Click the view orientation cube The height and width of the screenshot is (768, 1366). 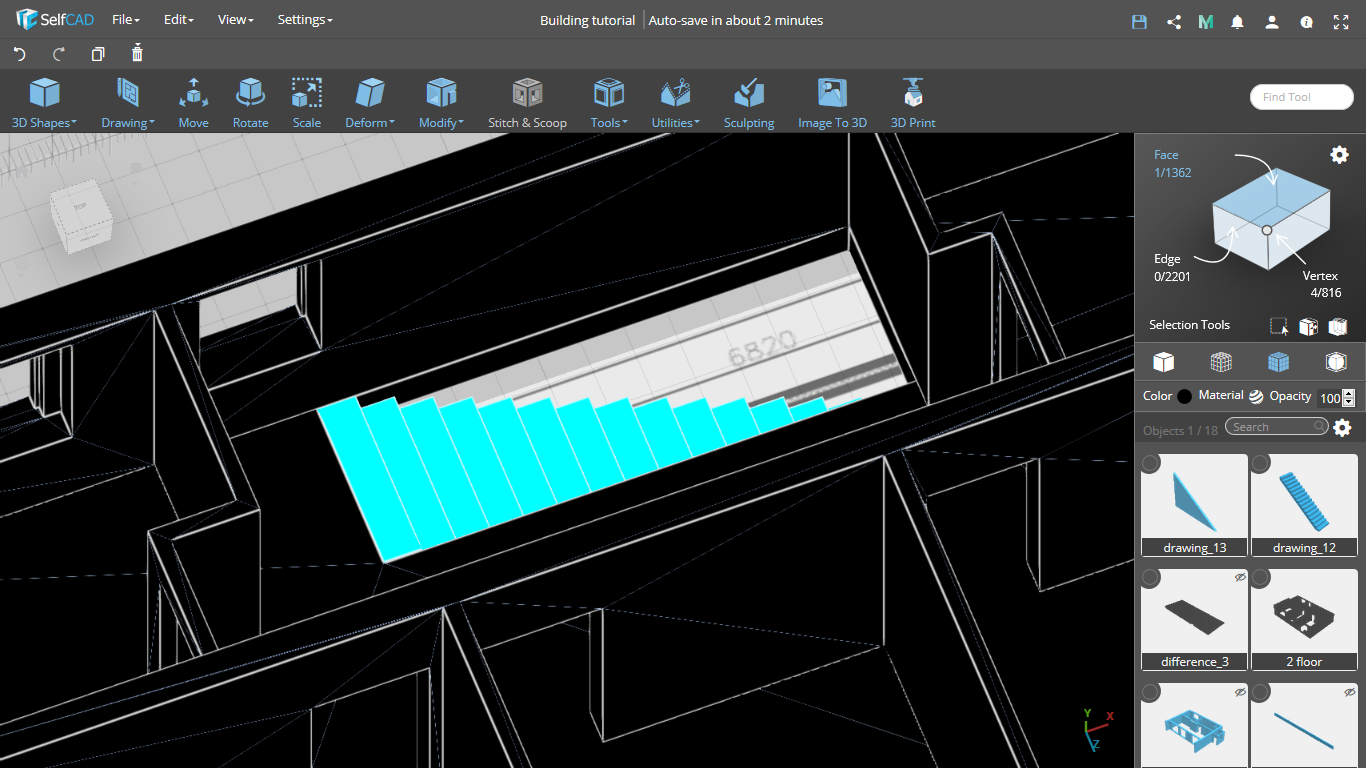80,217
